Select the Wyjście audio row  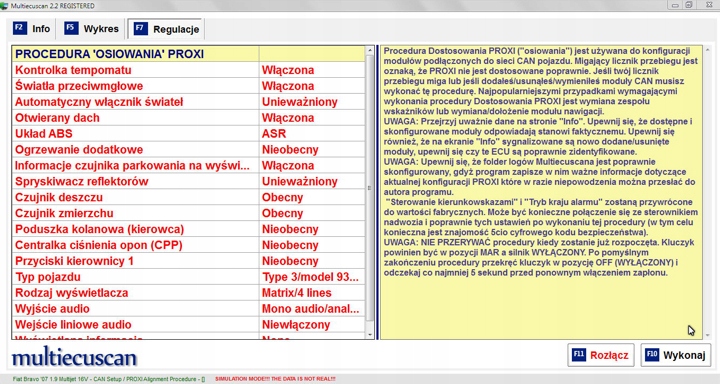(x=188, y=309)
